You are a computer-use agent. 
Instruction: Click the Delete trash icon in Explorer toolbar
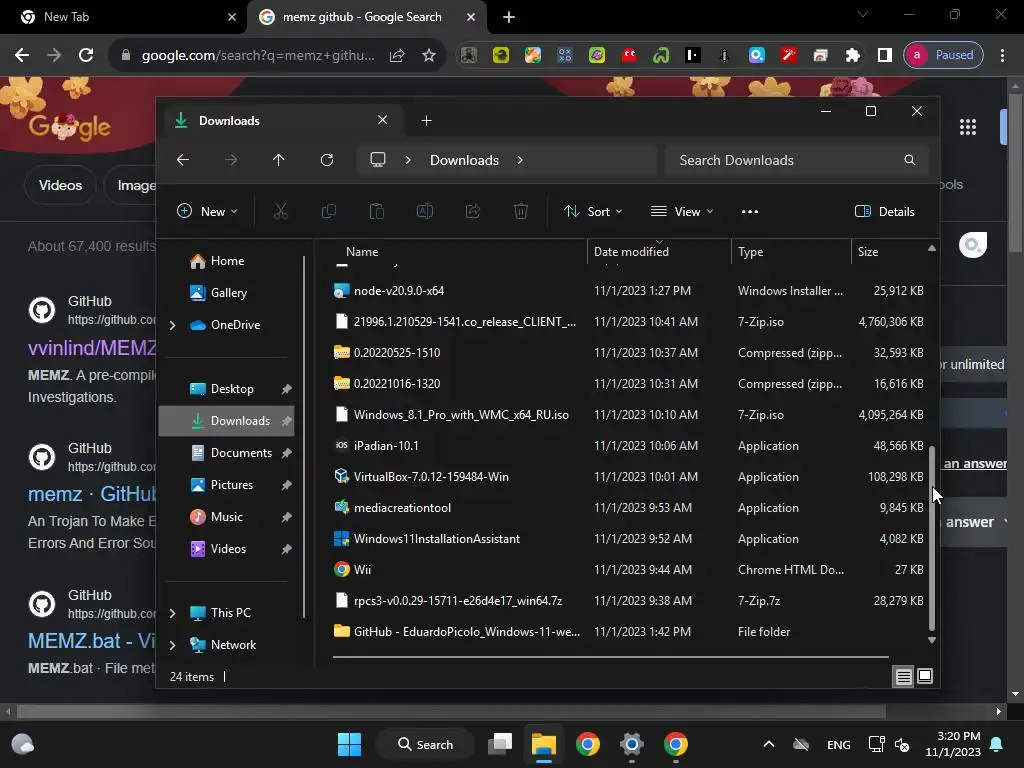[520, 211]
